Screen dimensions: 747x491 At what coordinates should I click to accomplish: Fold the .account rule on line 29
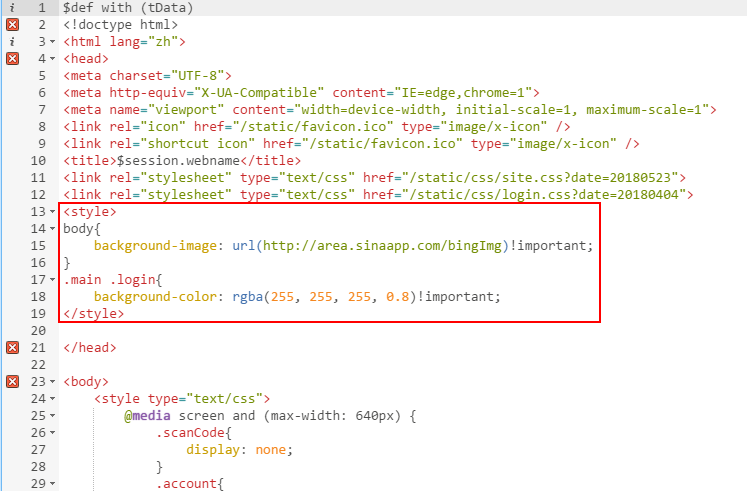click(52, 484)
